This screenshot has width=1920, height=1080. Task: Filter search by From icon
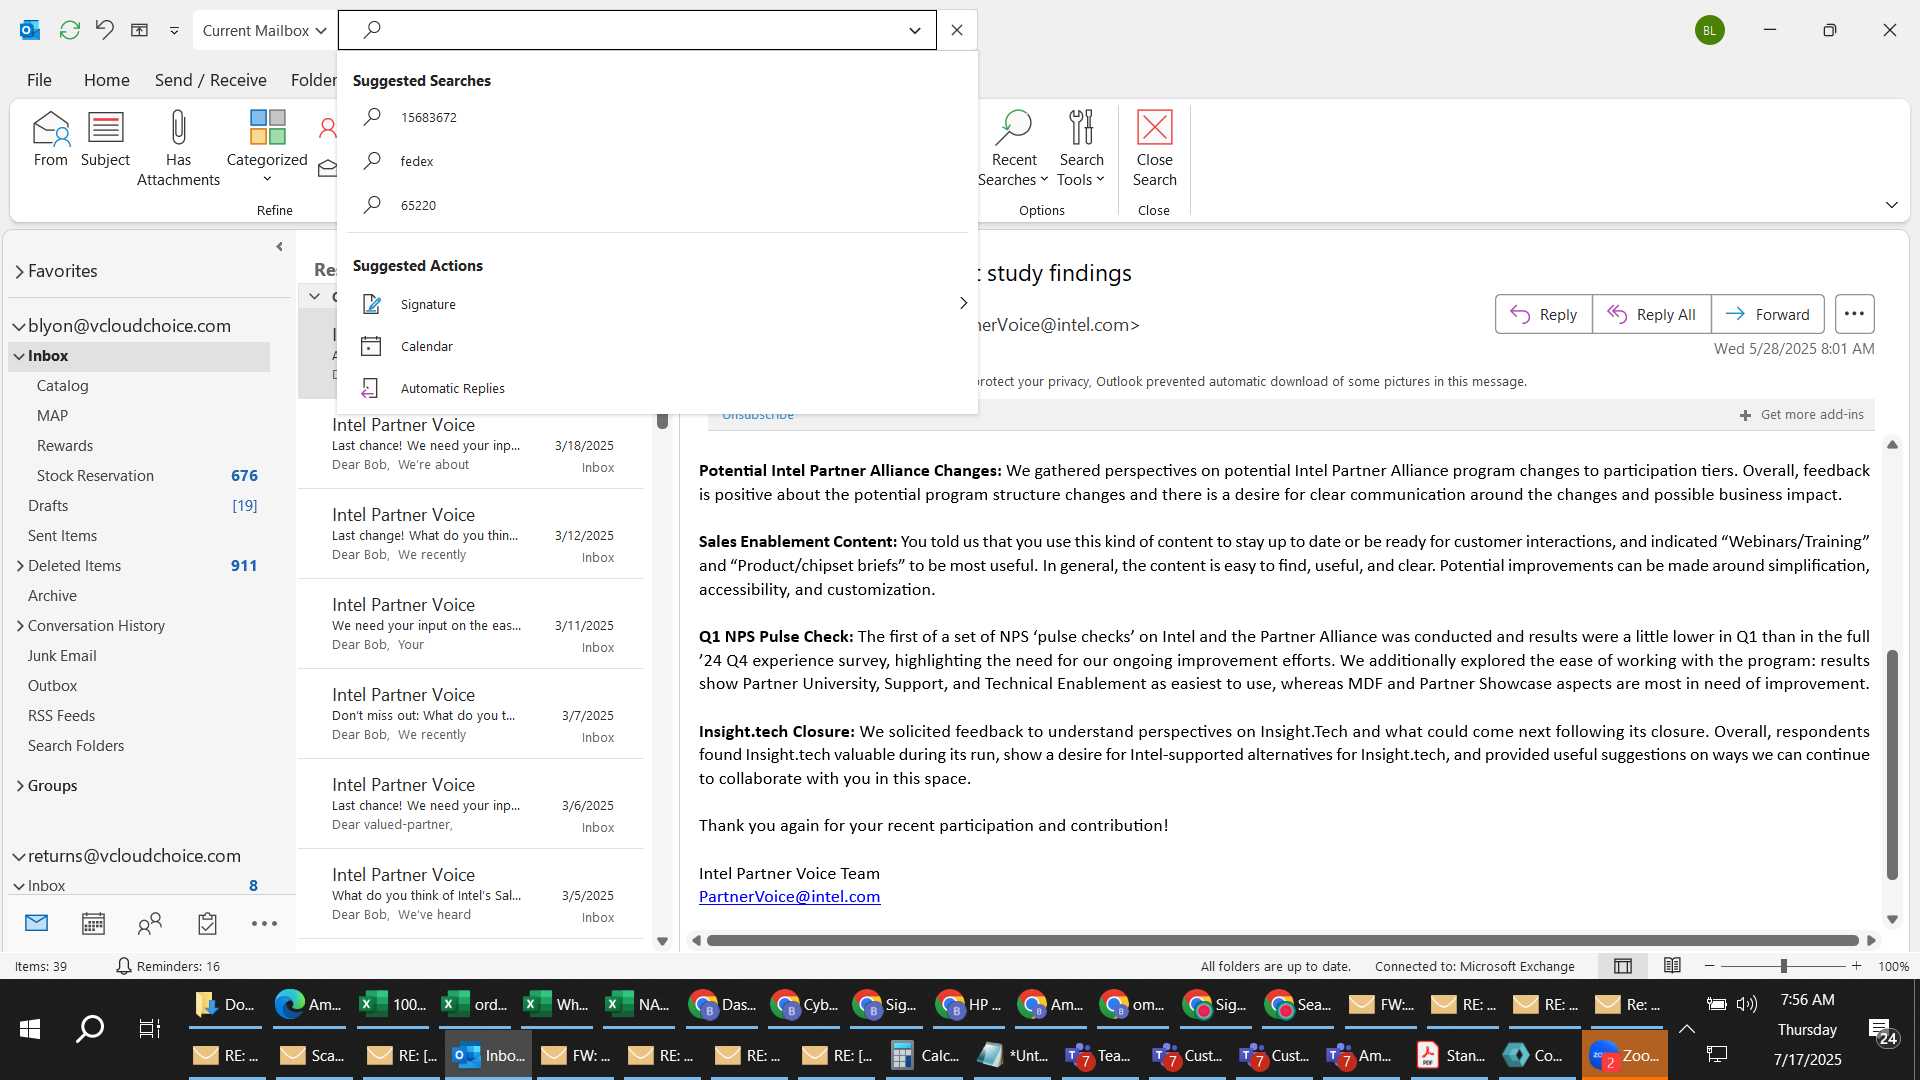click(x=51, y=139)
